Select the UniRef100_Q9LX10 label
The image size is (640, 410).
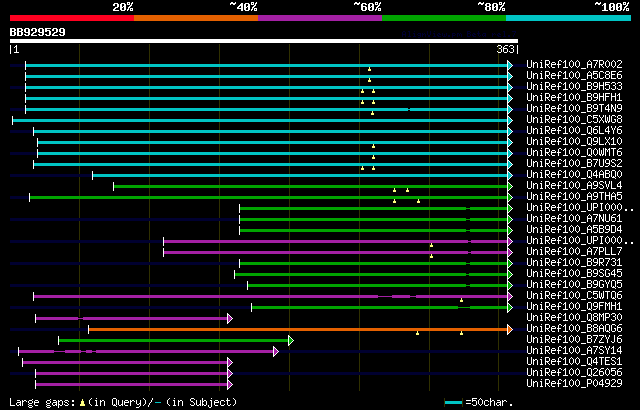pyautogui.click(x=574, y=141)
